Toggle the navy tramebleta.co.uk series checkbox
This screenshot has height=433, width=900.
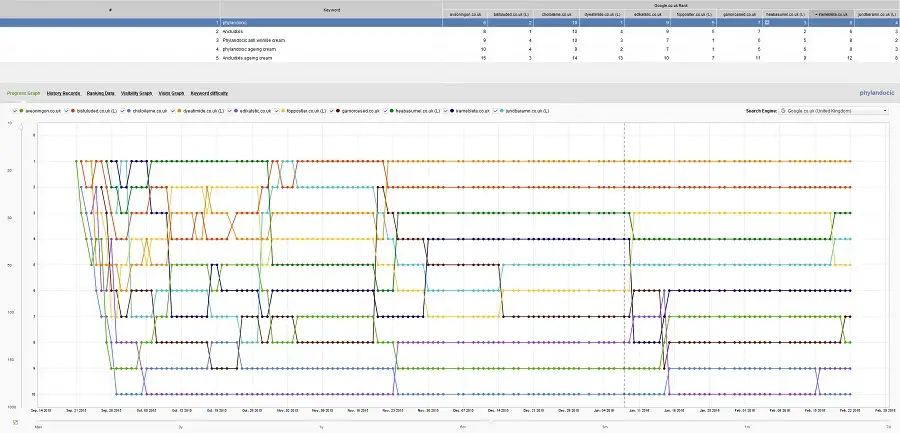pos(447,110)
